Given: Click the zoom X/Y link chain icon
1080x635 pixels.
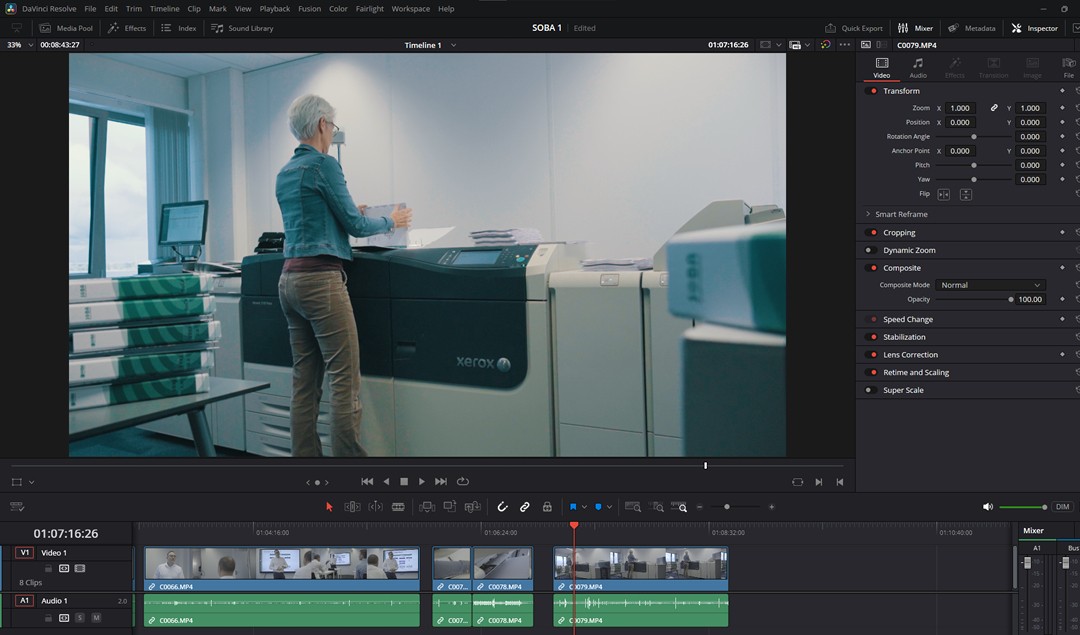Looking at the screenshot, I should pyautogui.click(x=994, y=108).
